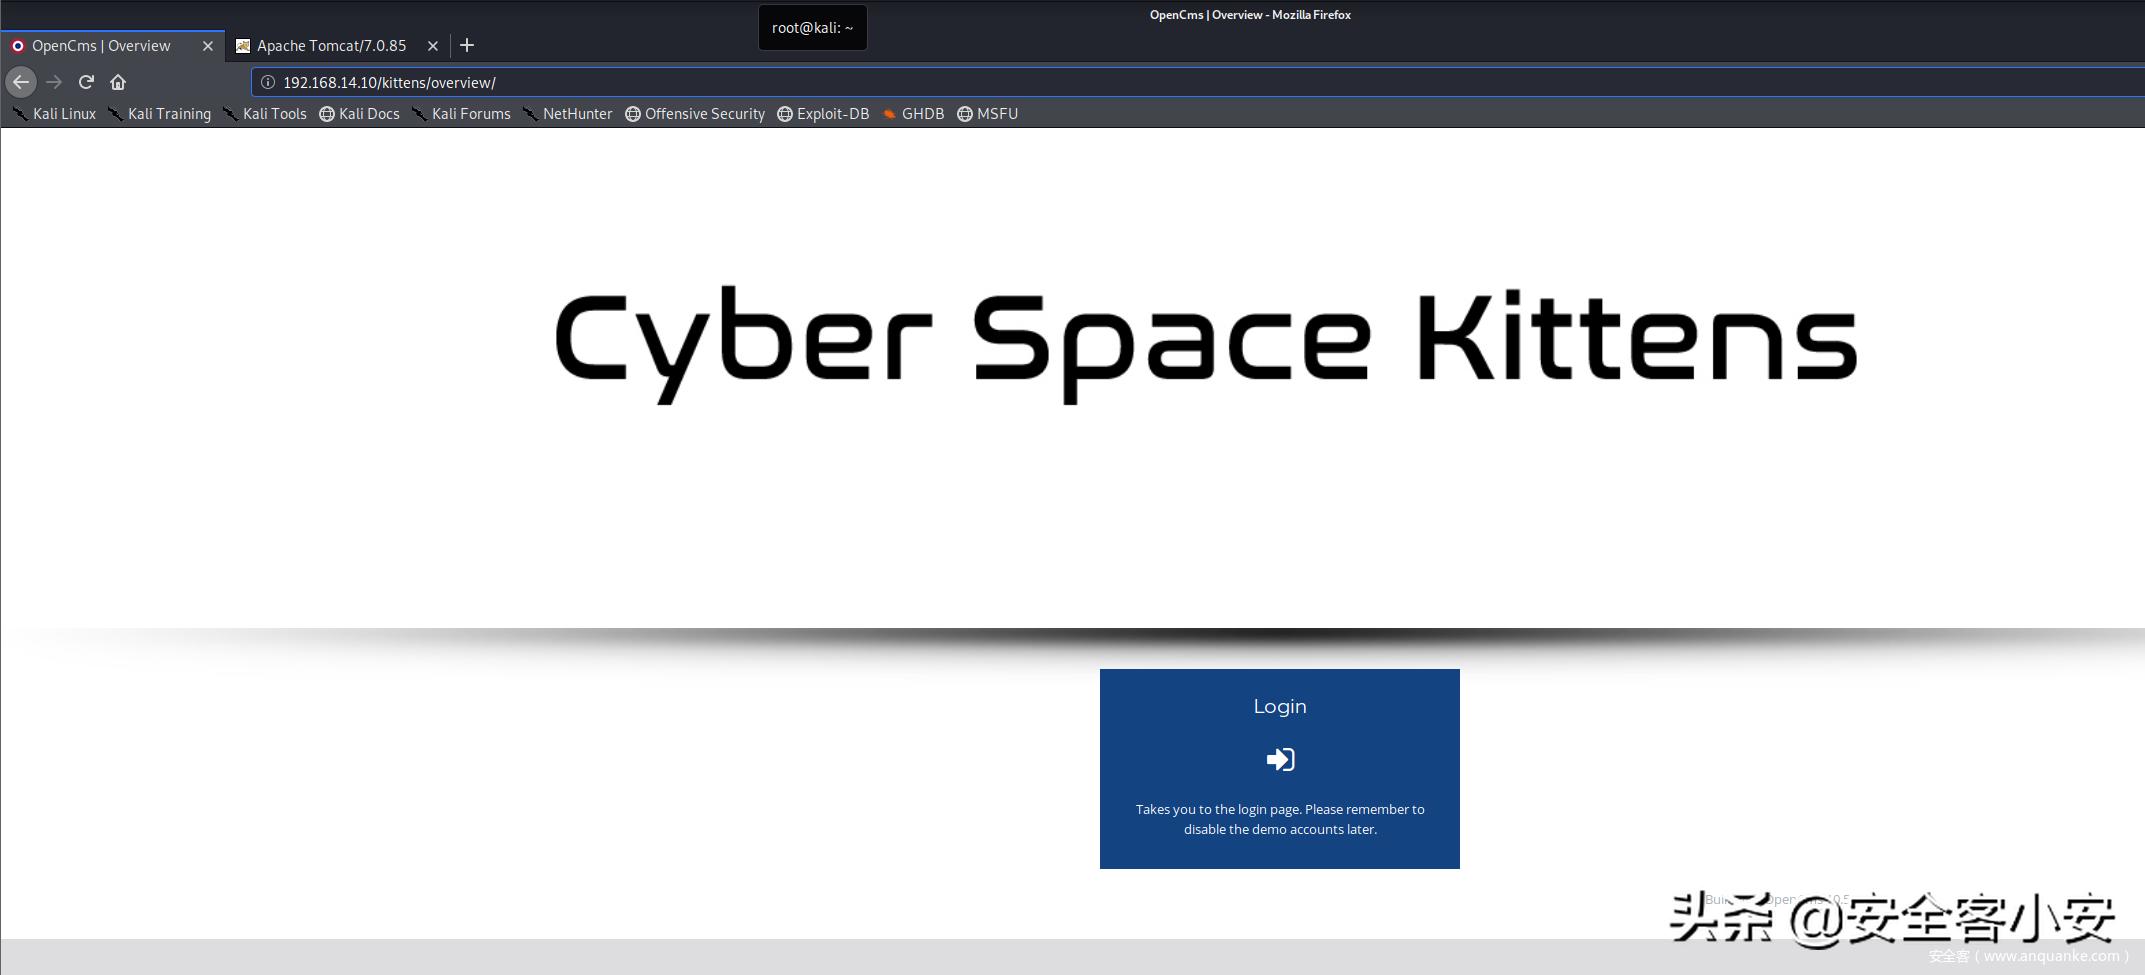Go to the Firefox home page
The width and height of the screenshot is (2145, 975).
click(118, 82)
